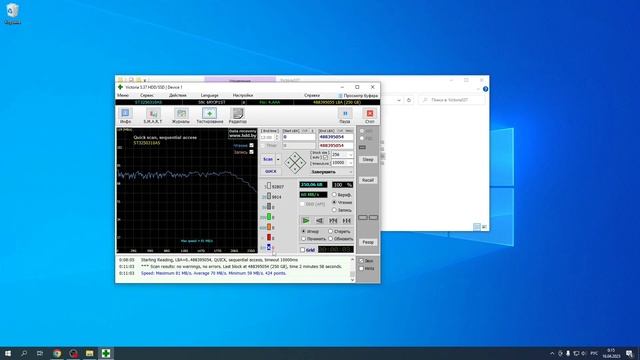Open the S.M.A.R.T. toolbar icon
Screen dimensions: 640x360
tap(153, 116)
